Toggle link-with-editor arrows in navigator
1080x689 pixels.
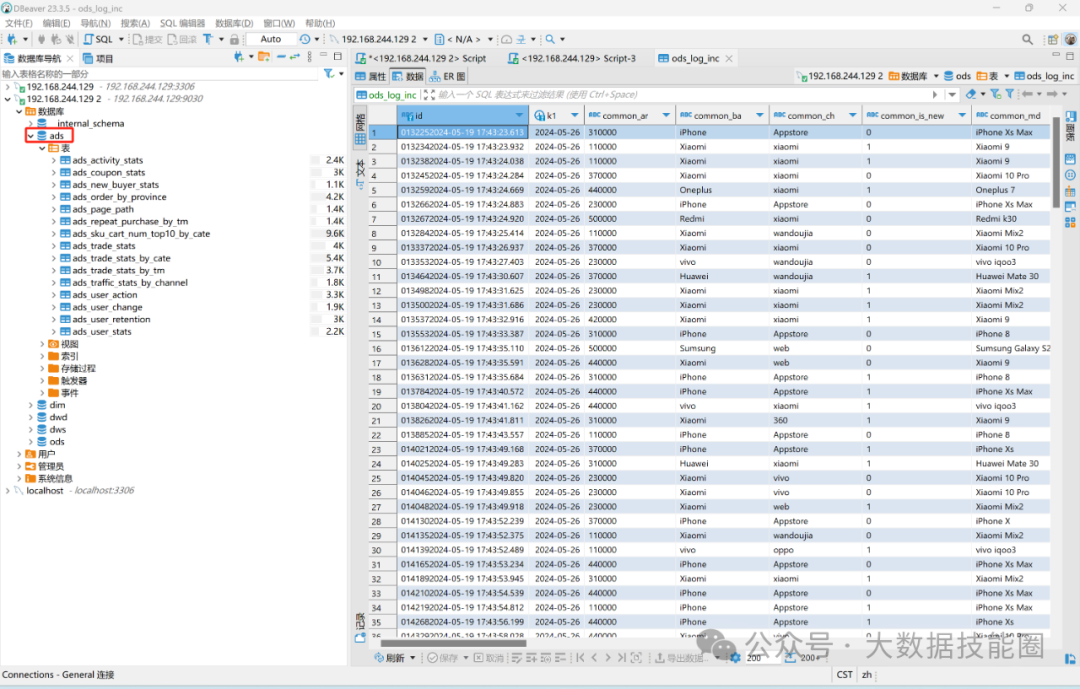296,58
